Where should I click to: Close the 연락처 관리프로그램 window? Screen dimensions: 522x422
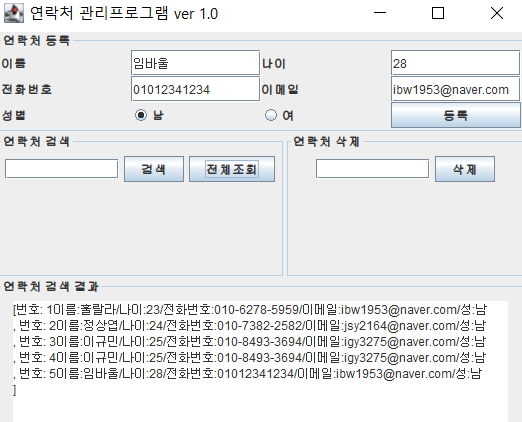click(497, 13)
